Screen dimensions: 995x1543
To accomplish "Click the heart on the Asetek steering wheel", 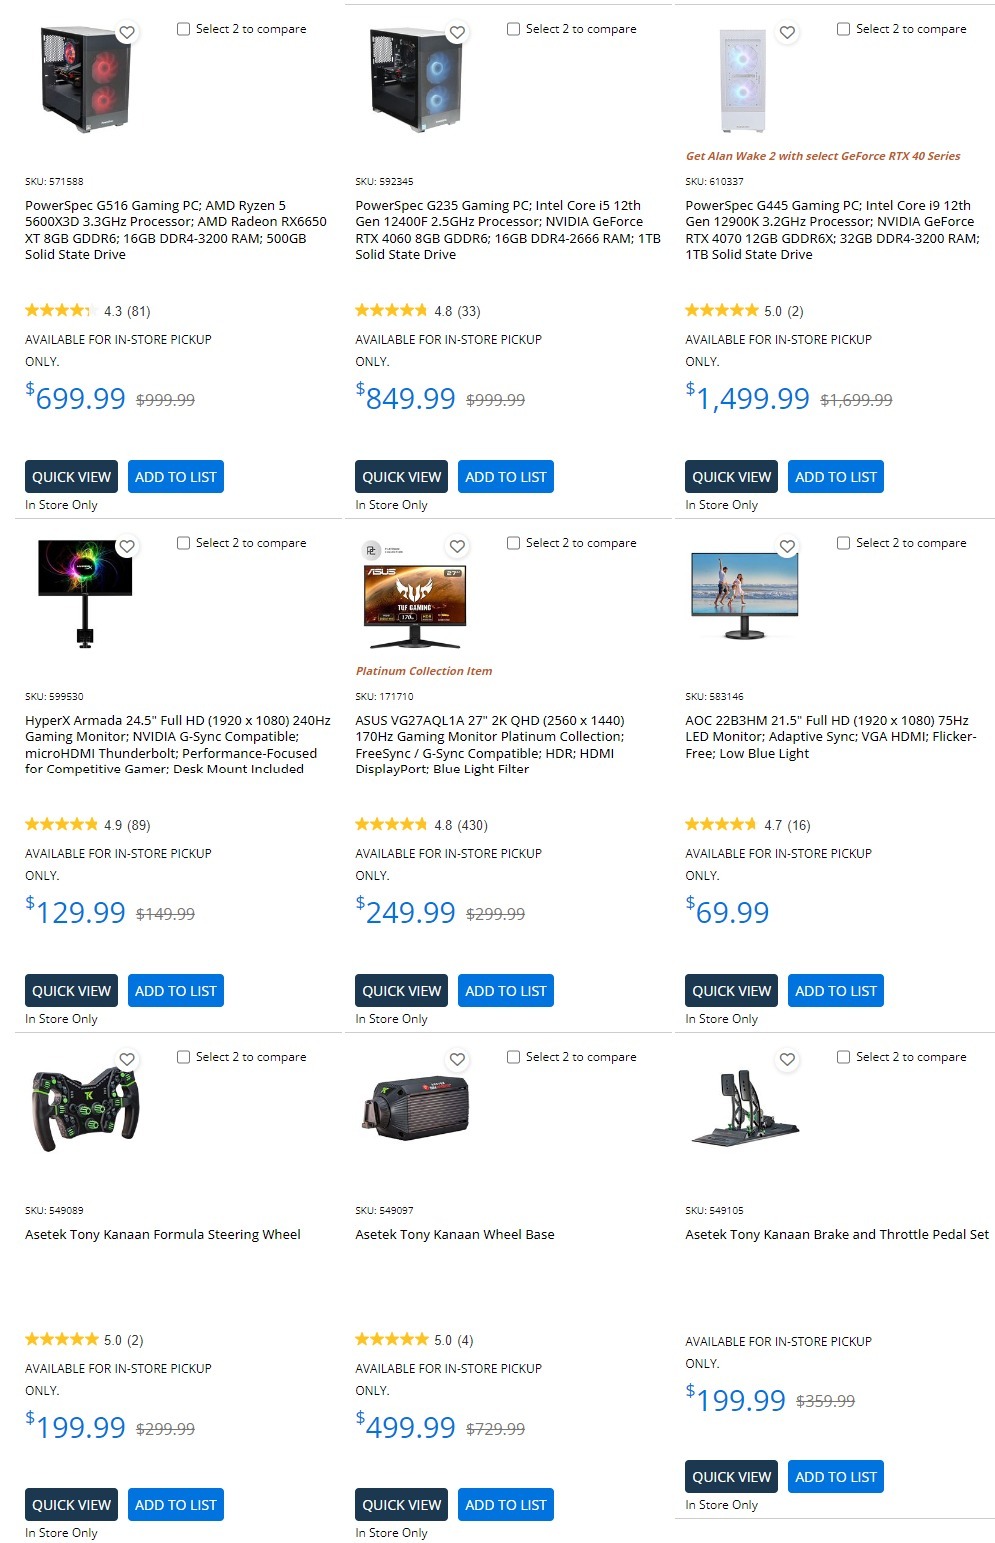I will point(127,1060).
